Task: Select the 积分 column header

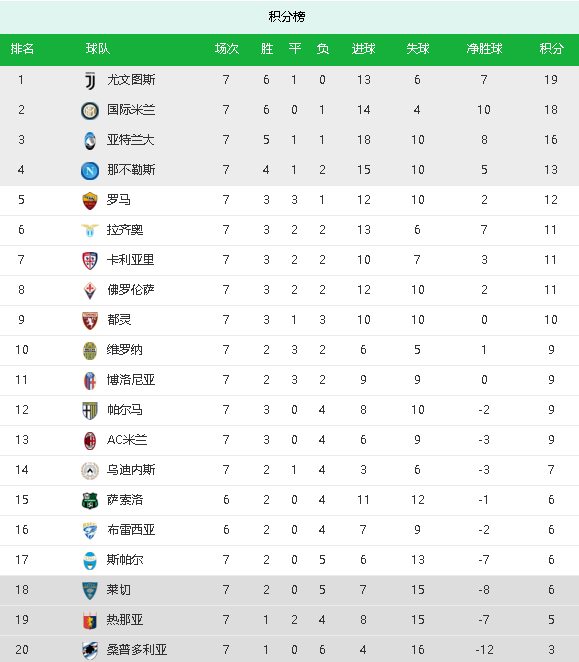Action: coord(551,49)
